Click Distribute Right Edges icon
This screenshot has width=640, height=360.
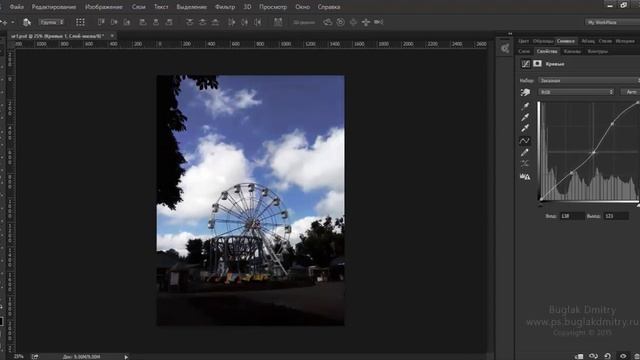258,22
